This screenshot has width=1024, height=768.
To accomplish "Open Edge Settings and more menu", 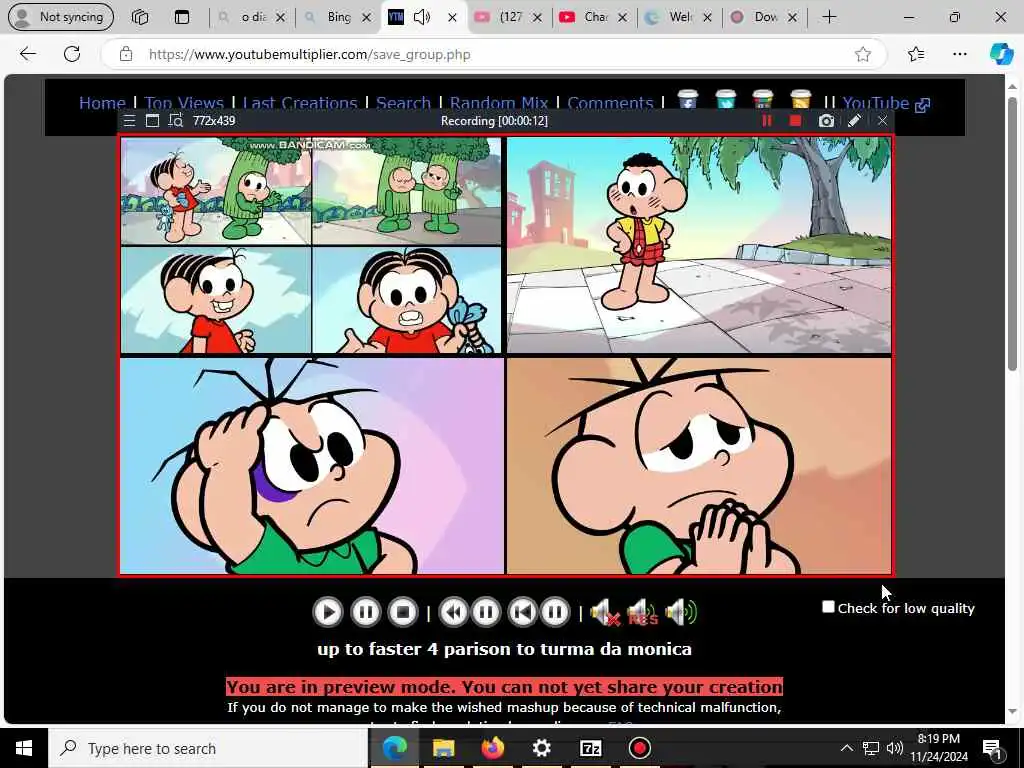I will [959, 54].
